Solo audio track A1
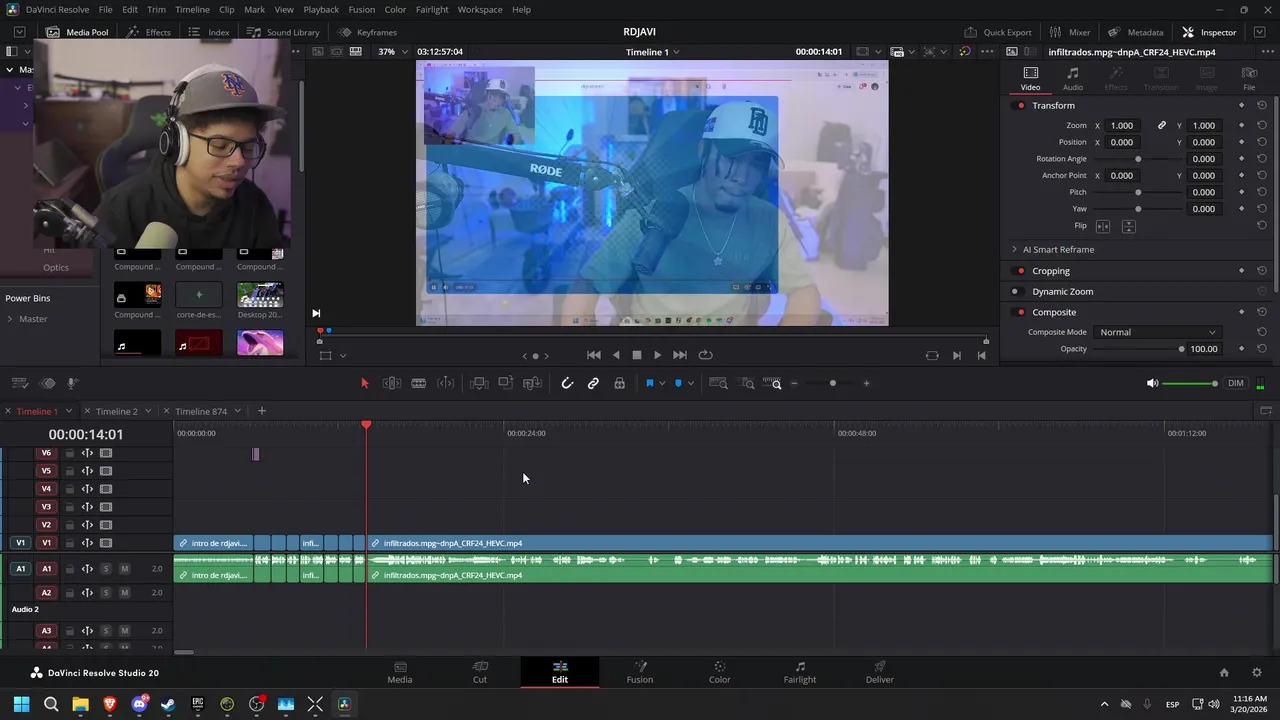This screenshot has width=1280, height=720. 105,569
